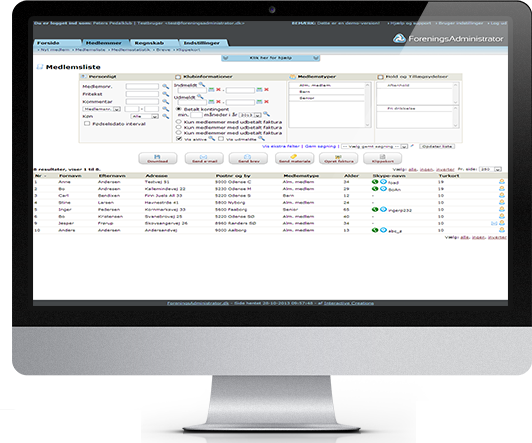Switch to the Medlemmer tab
The width and height of the screenshot is (532, 443).
(105, 43)
